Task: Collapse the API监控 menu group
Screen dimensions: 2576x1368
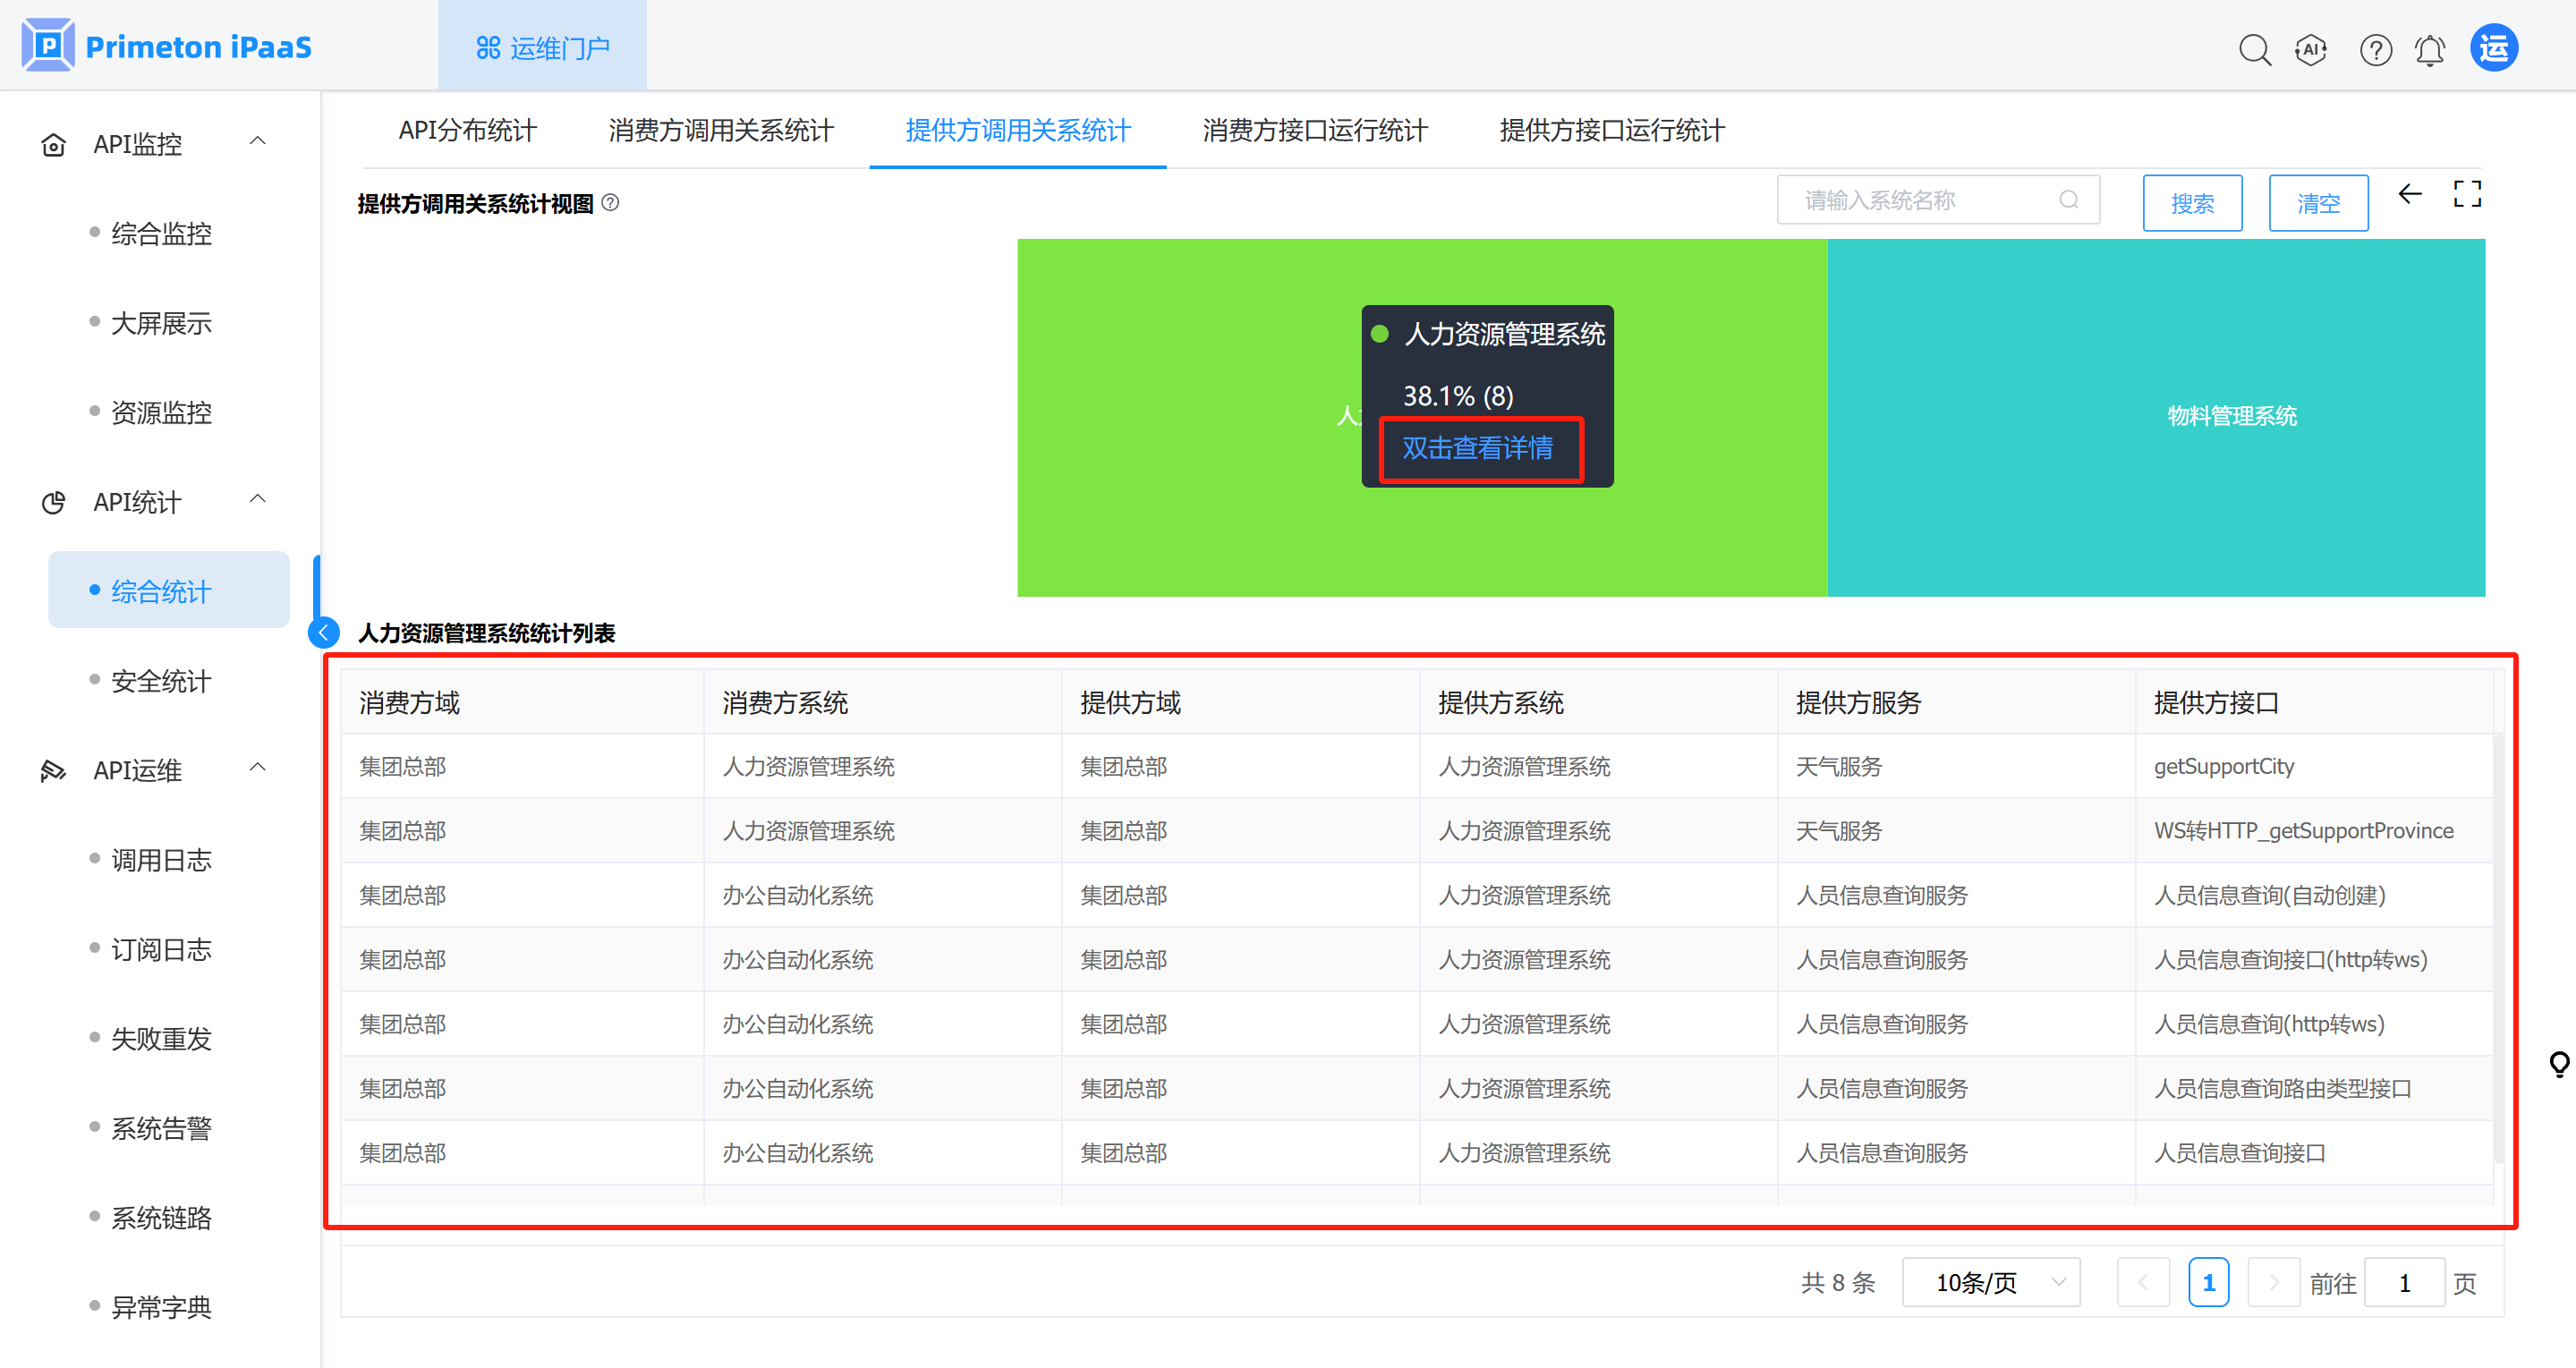Action: [x=258, y=141]
